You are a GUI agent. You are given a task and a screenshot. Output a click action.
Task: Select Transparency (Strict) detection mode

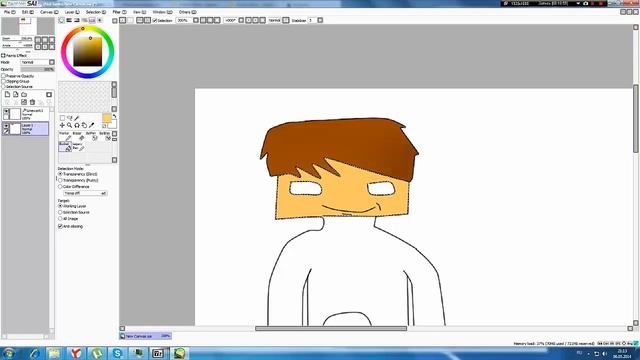tap(60, 174)
